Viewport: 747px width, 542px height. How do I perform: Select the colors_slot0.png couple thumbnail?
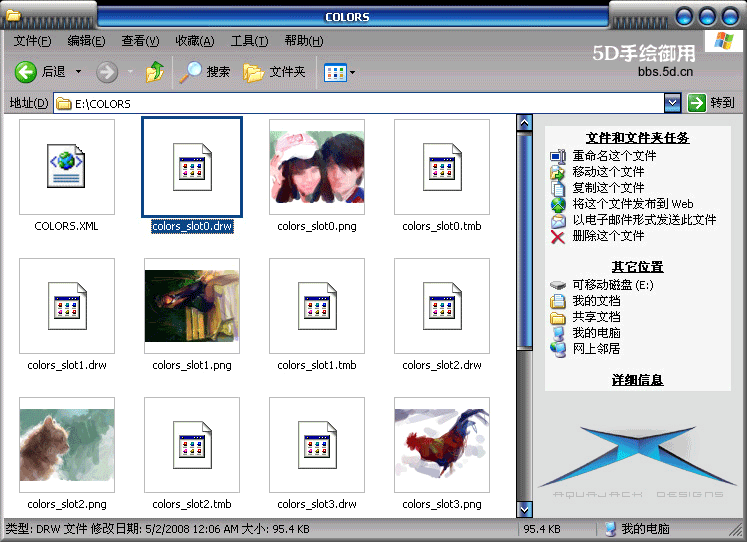click(317, 167)
